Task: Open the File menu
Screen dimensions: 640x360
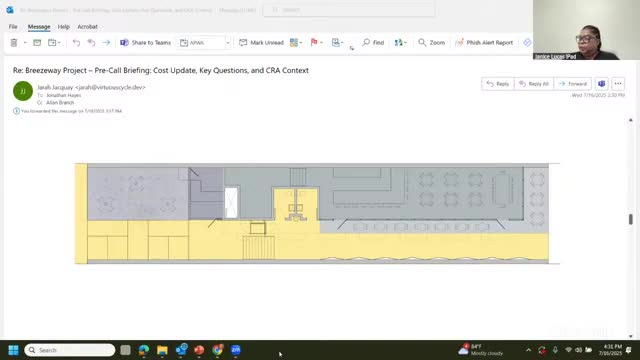Action: 13,27
